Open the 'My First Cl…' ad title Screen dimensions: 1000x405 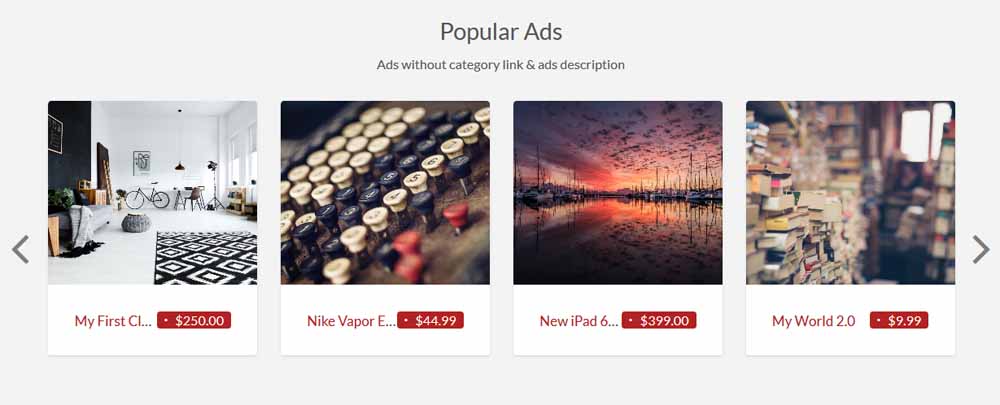113,321
